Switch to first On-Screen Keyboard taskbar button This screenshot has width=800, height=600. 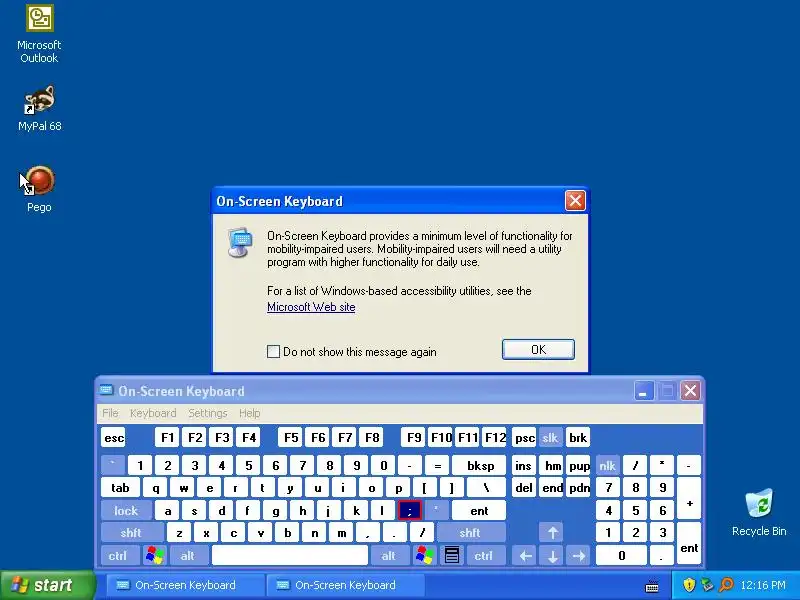coord(185,585)
